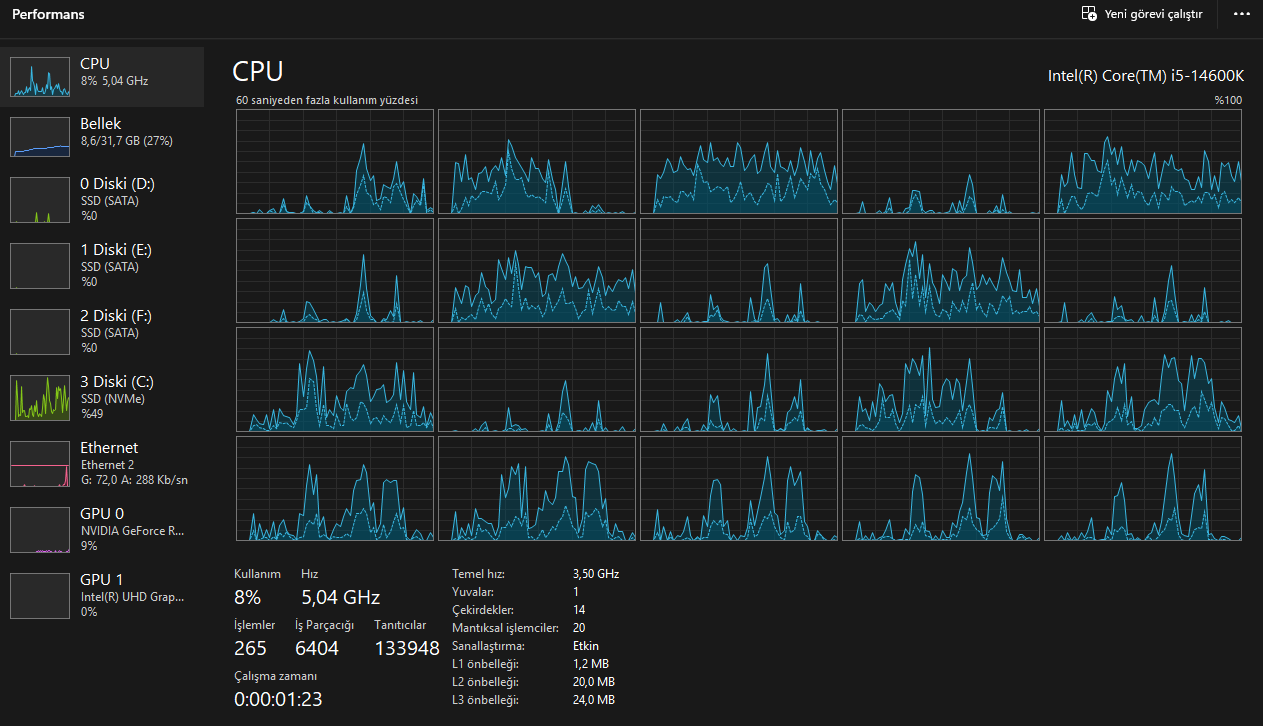Image resolution: width=1263 pixels, height=726 pixels.
Task: Open the three-dots more options menu
Action: (x=1242, y=14)
